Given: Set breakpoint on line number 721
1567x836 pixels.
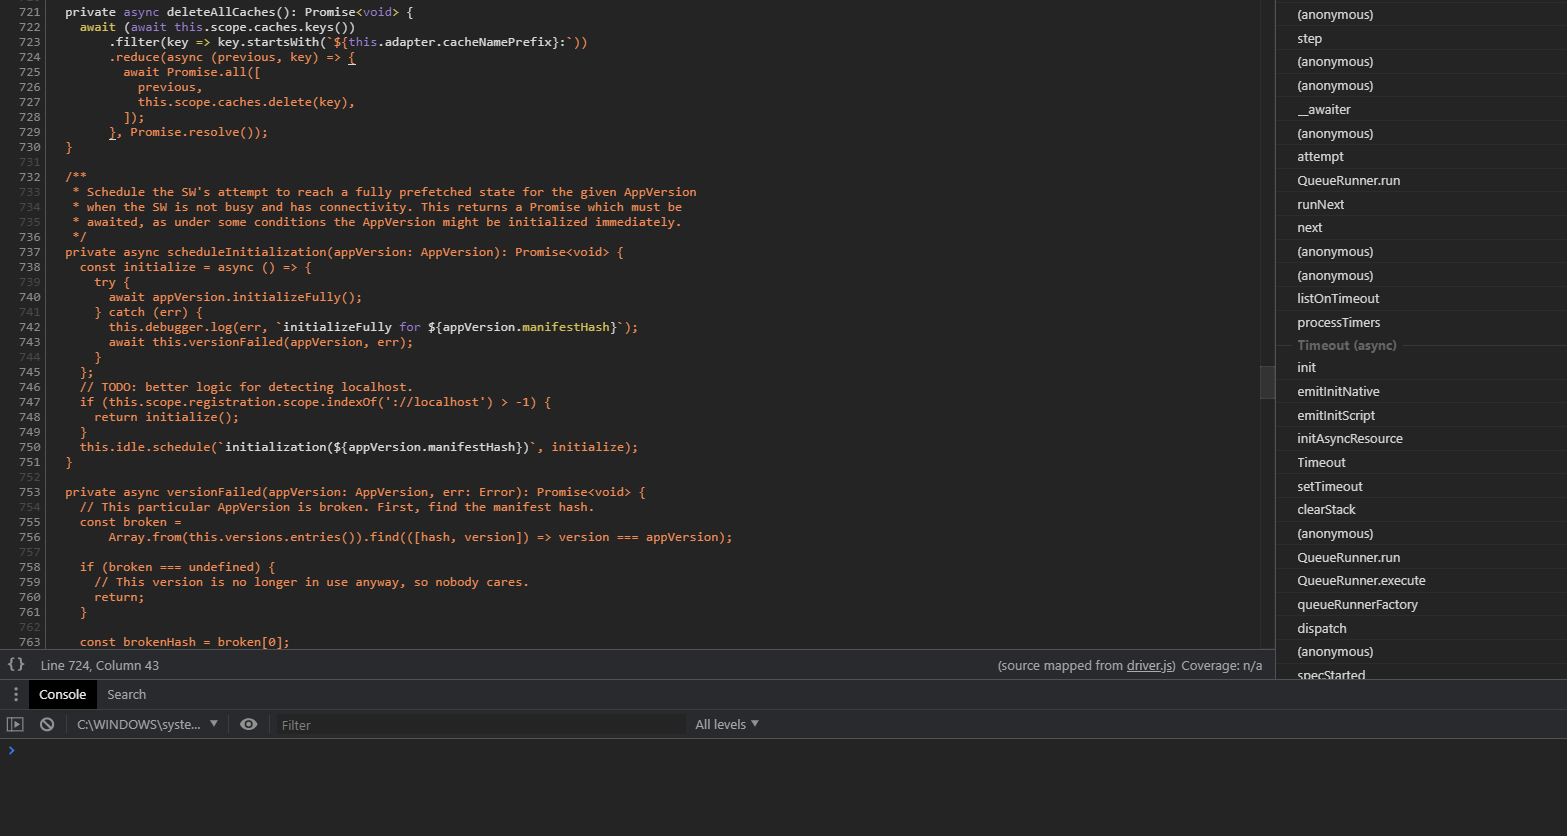Looking at the screenshot, I should pyautogui.click(x=30, y=12).
